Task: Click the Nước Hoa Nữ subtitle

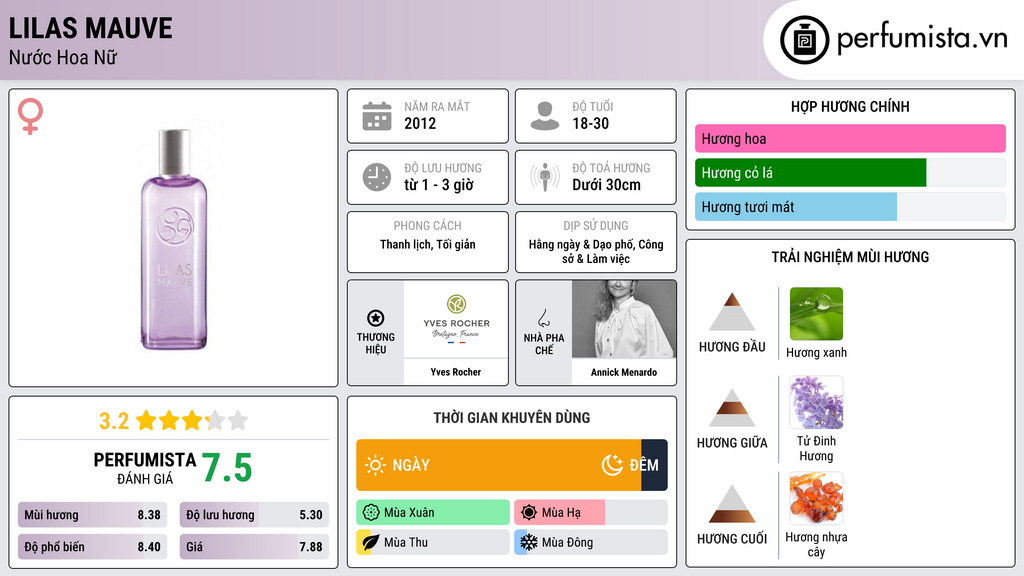Action: pyautogui.click(x=63, y=57)
